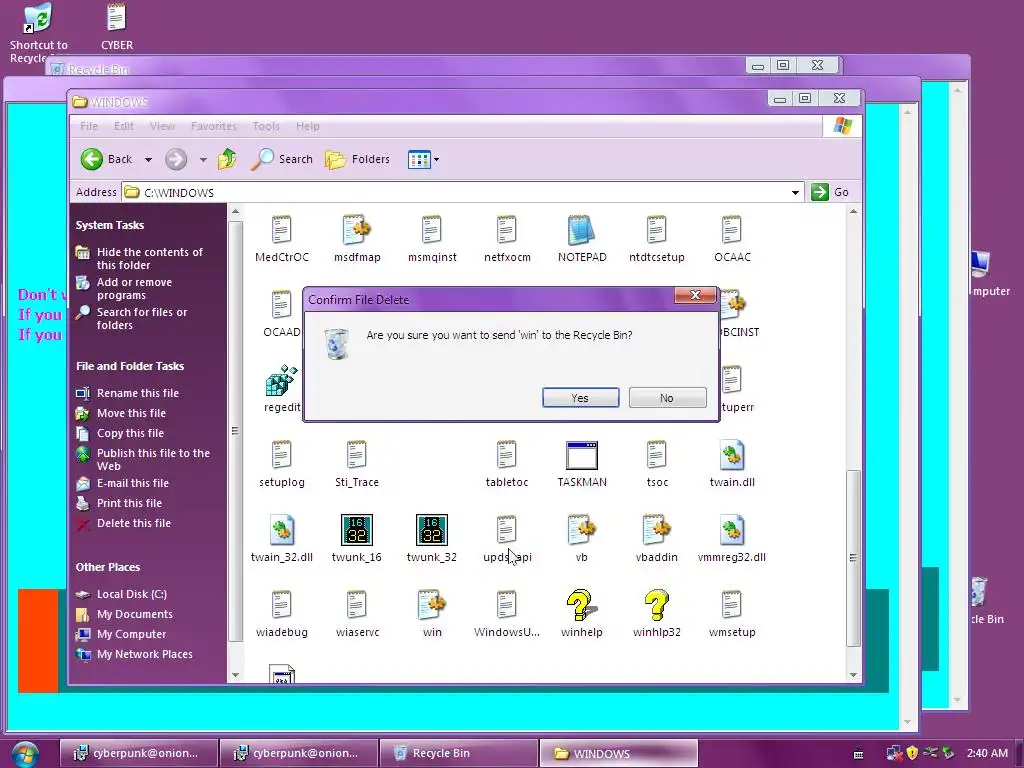Viewport: 1024px width, 768px height.
Task: Click the Back navigation button
Action: 106,159
